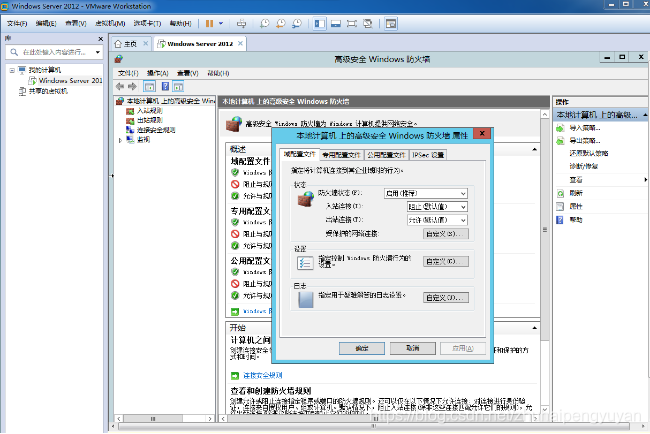Click 自定义(C) button in 设置 section
Screen dimensions: 650x434
pos(446,262)
